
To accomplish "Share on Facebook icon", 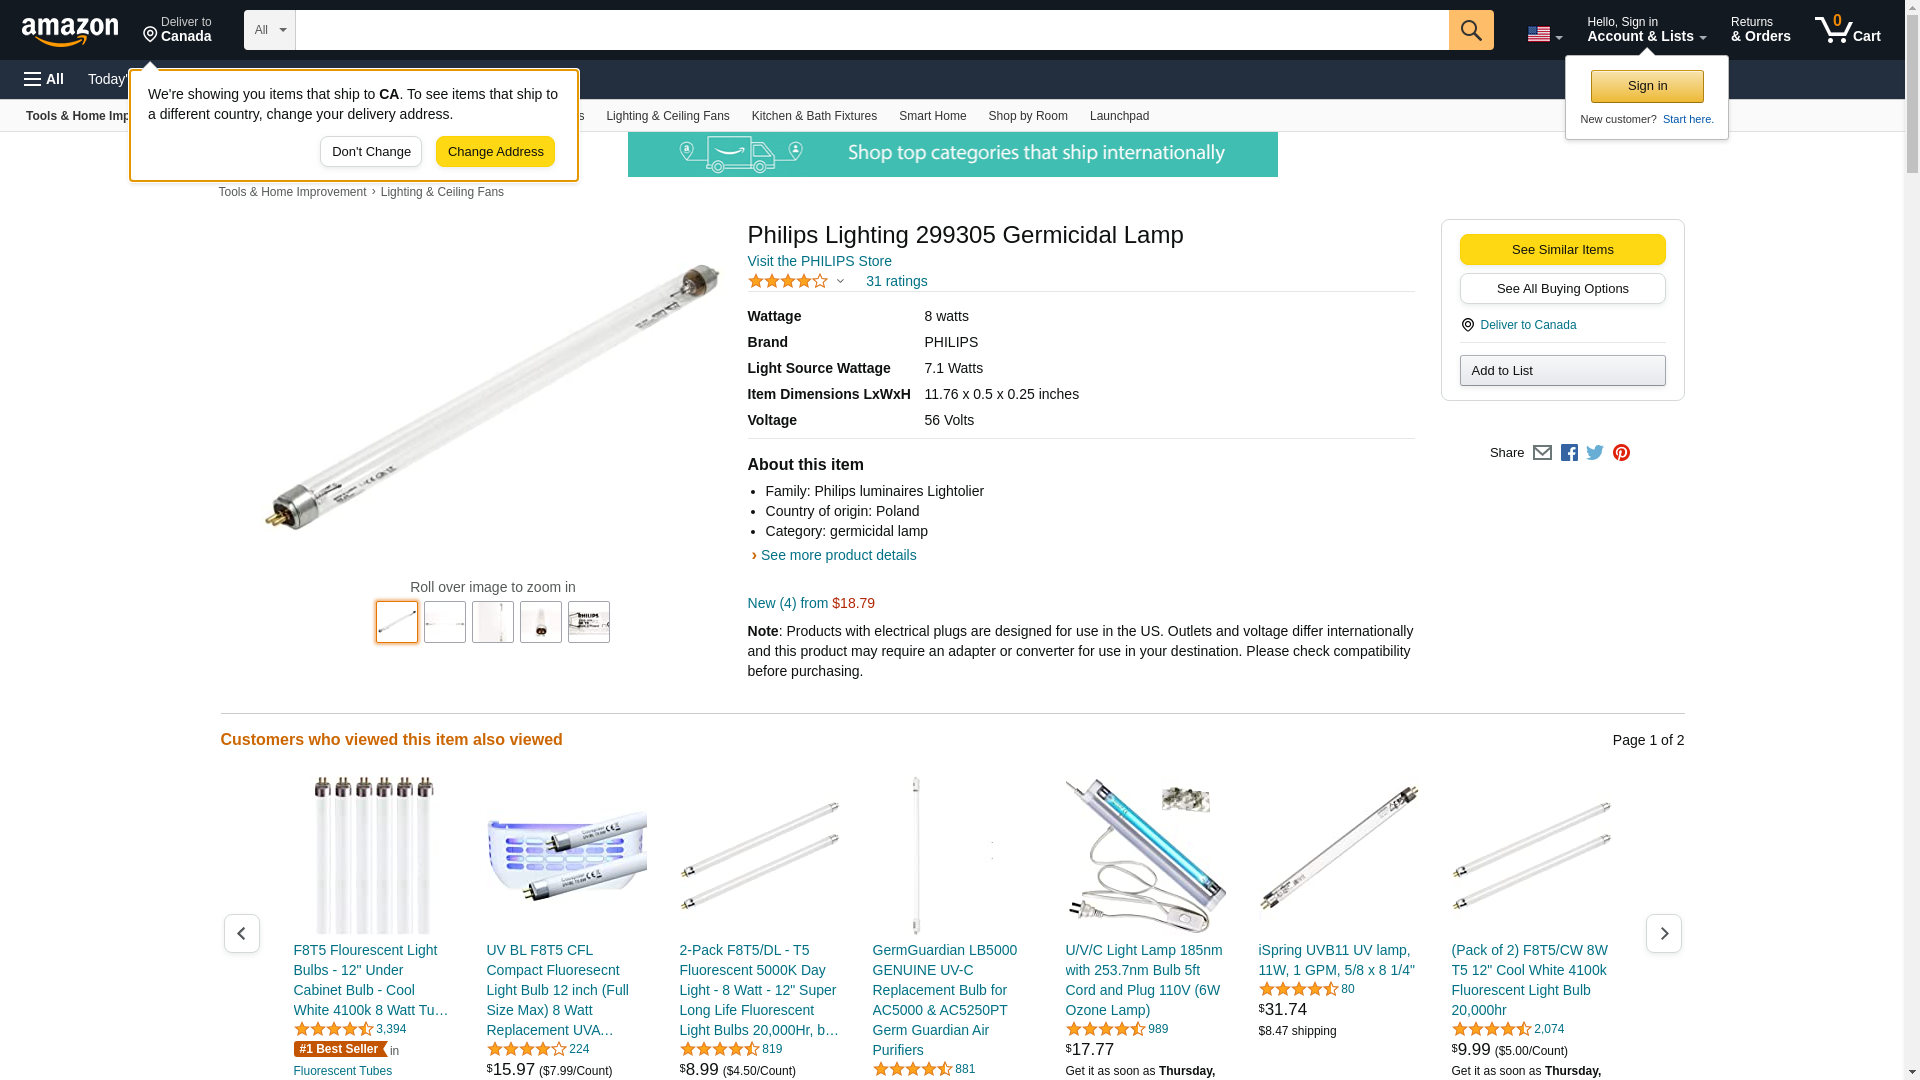I will tap(1569, 453).
